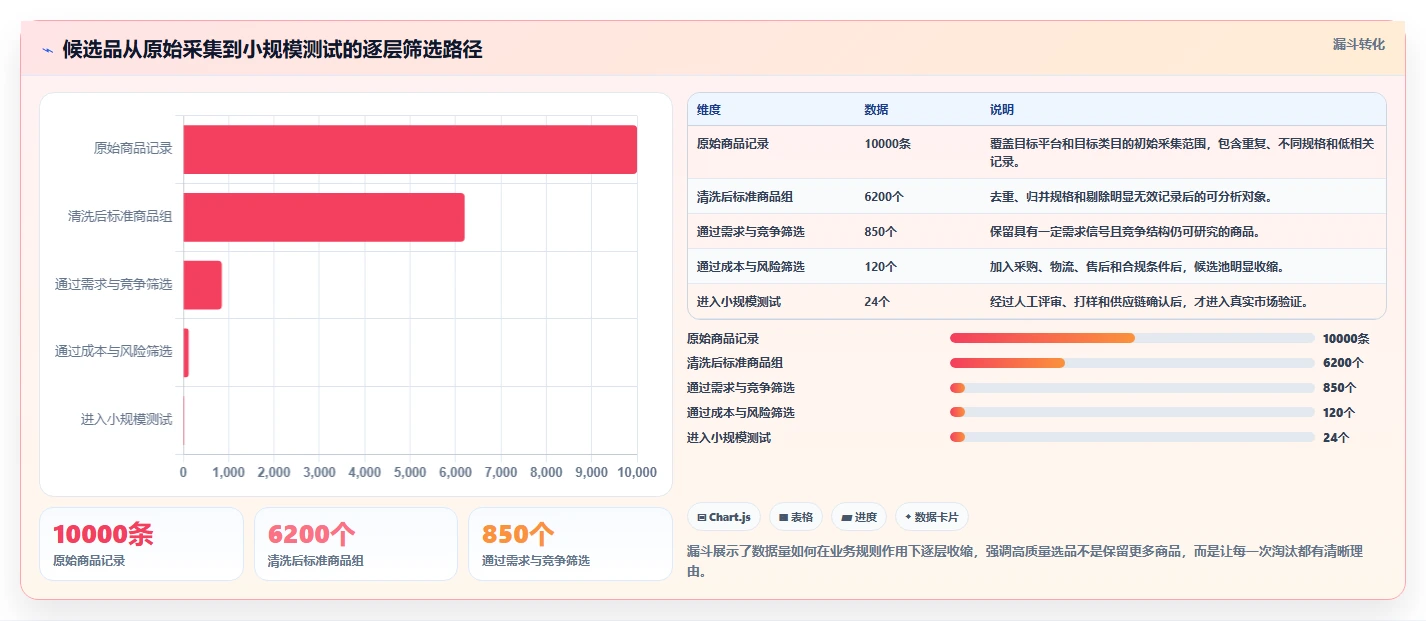Click the 漏斗转化 tag label

pyautogui.click(x=1359, y=44)
